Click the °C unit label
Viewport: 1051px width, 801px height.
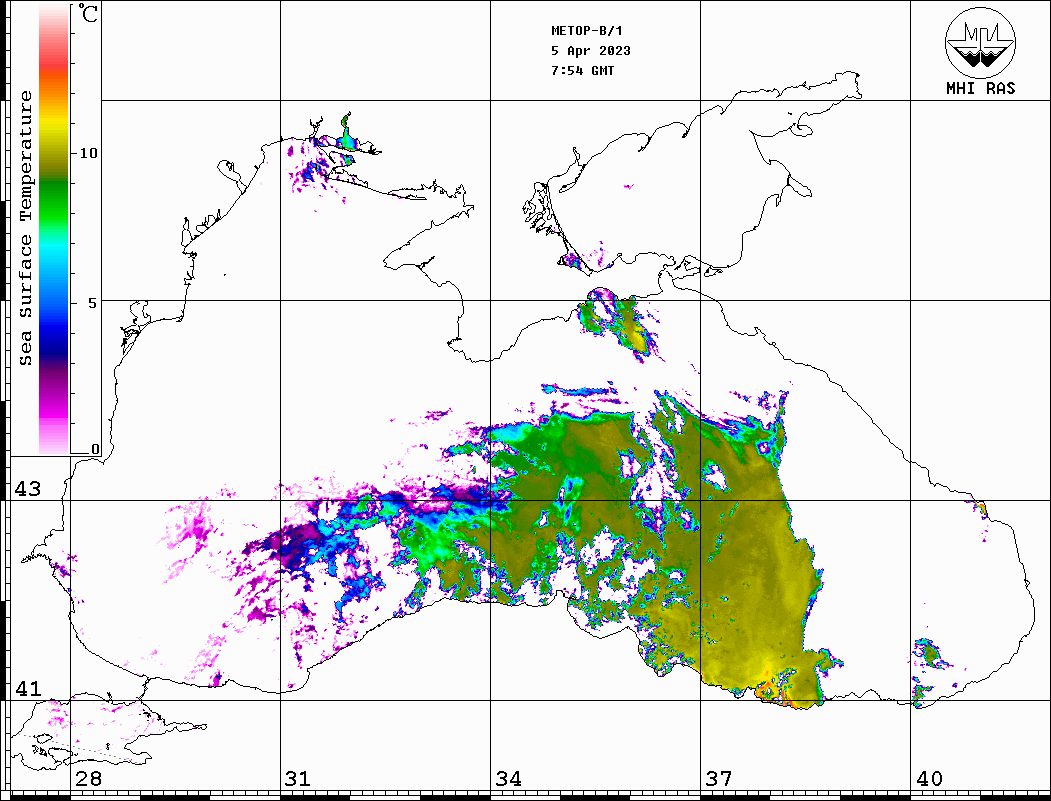coord(88,13)
